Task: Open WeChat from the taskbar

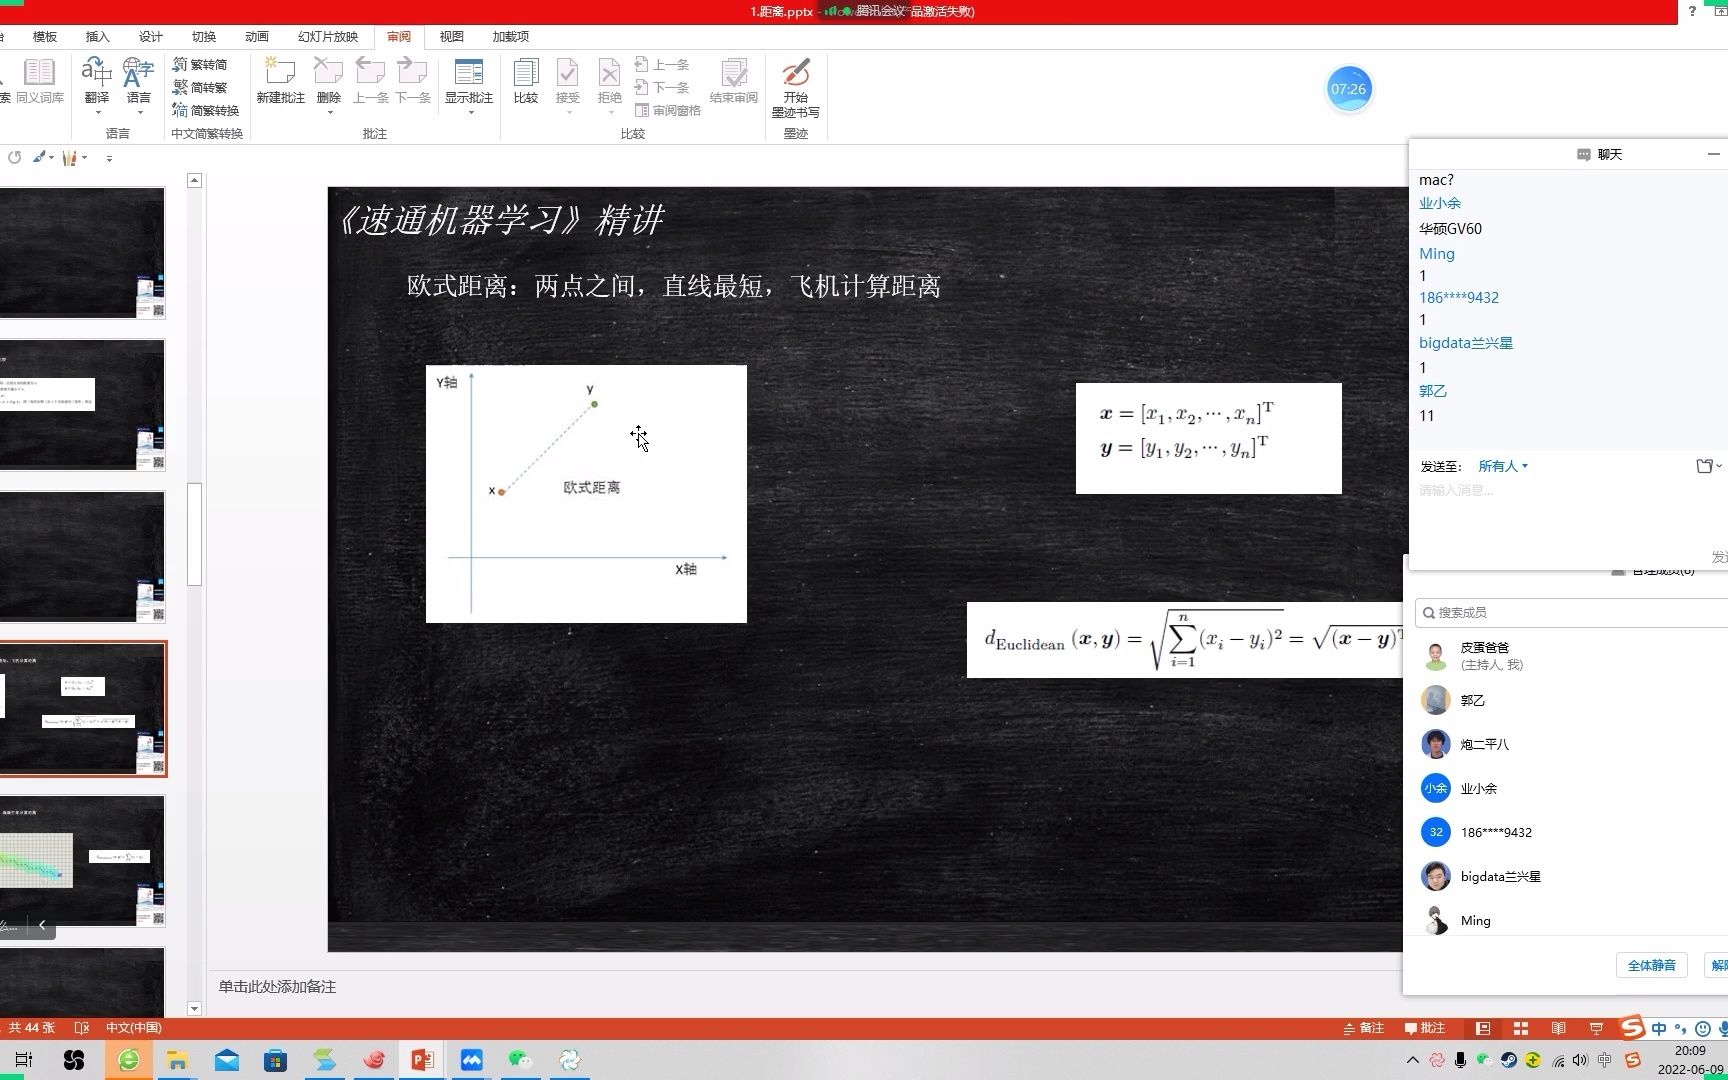Action: [x=519, y=1059]
